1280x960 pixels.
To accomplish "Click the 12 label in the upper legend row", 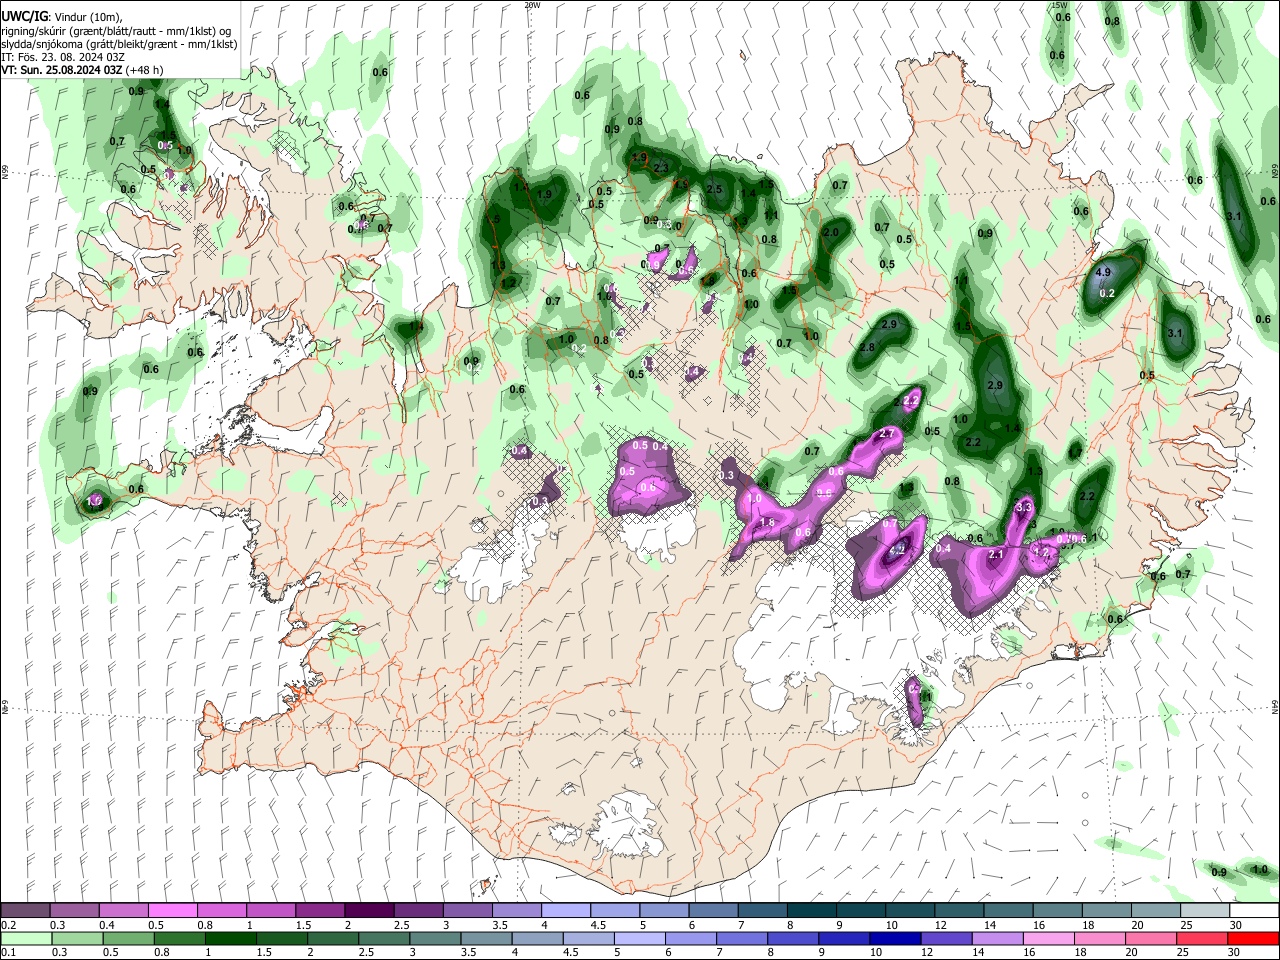I will [x=940, y=925].
